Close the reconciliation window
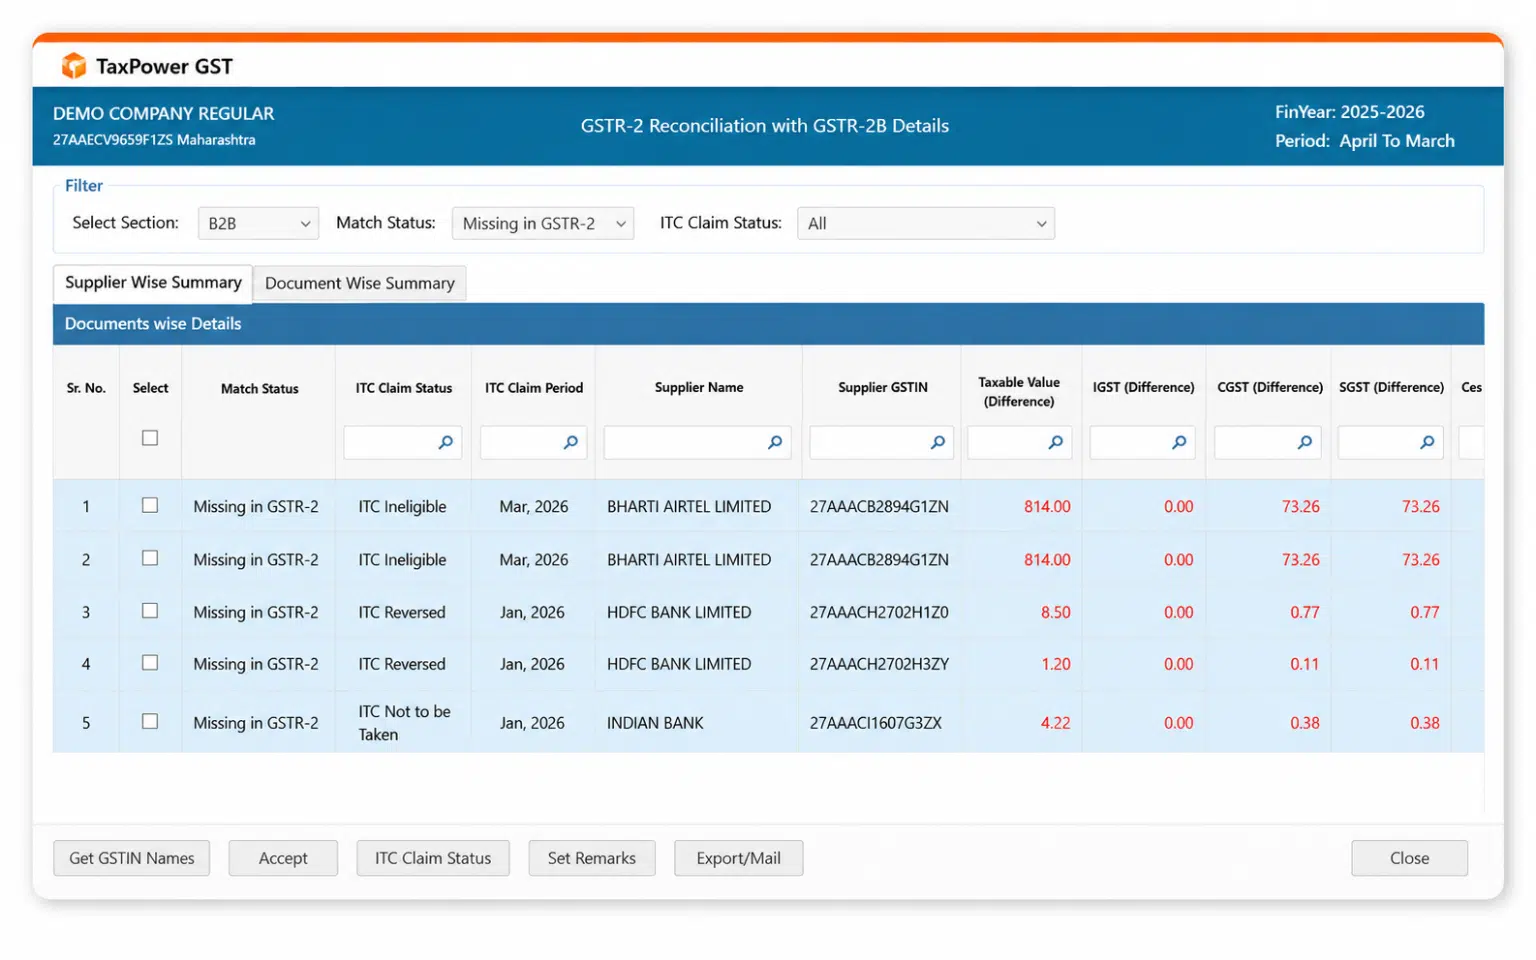The height and width of the screenshot is (960, 1536). tap(1410, 858)
